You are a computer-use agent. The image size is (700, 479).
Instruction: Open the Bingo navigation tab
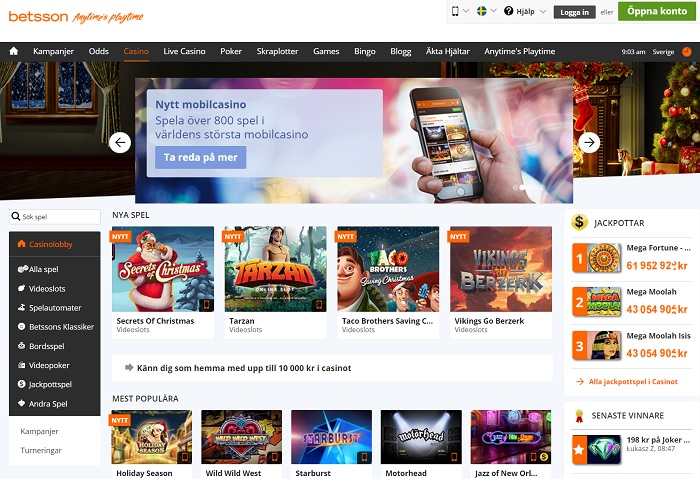tap(365, 51)
